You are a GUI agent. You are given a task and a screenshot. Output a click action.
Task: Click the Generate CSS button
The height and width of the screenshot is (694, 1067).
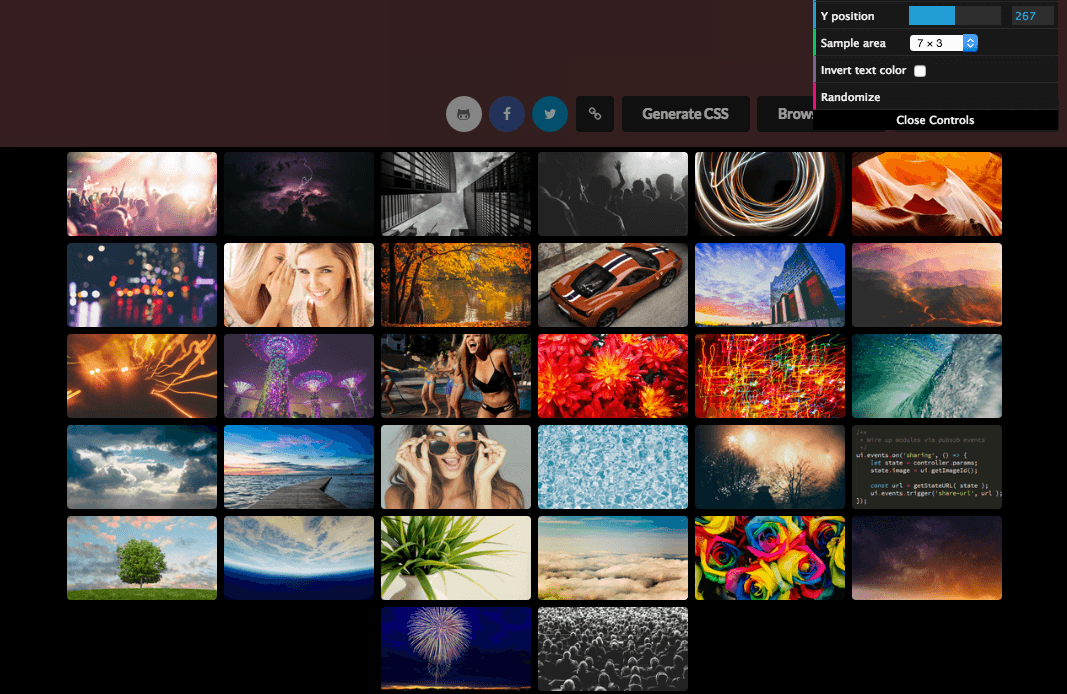click(x=685, y=114)
